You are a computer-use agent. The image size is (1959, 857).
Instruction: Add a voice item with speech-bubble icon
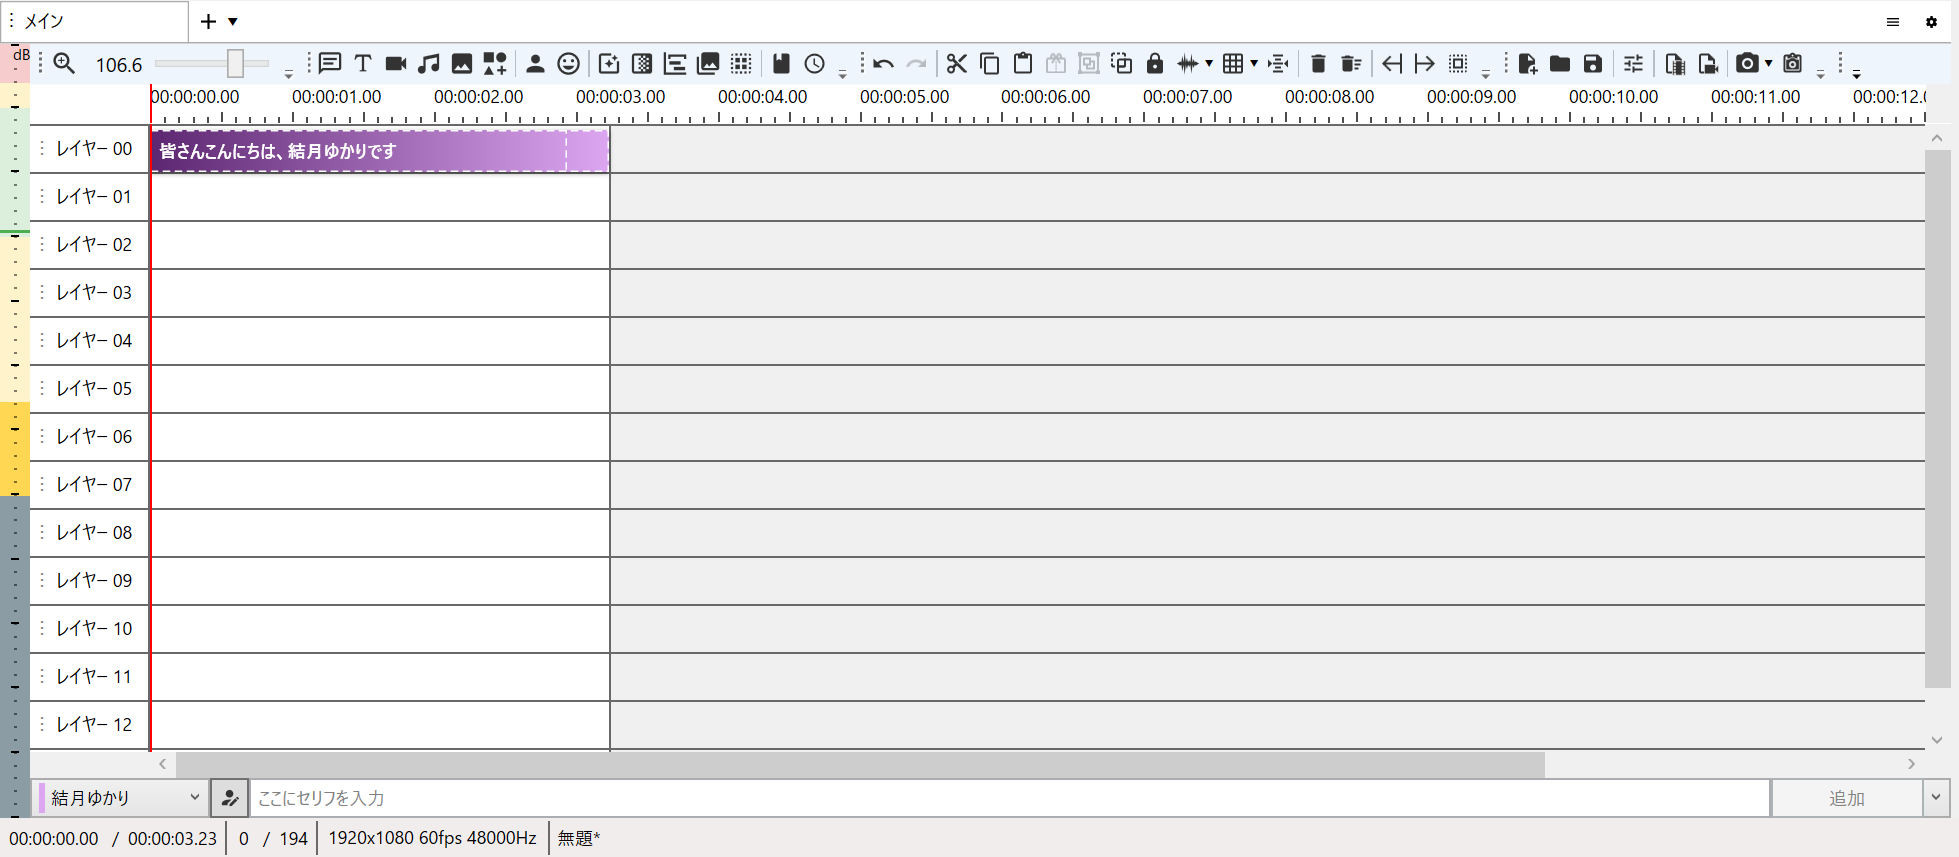point(330,64)
